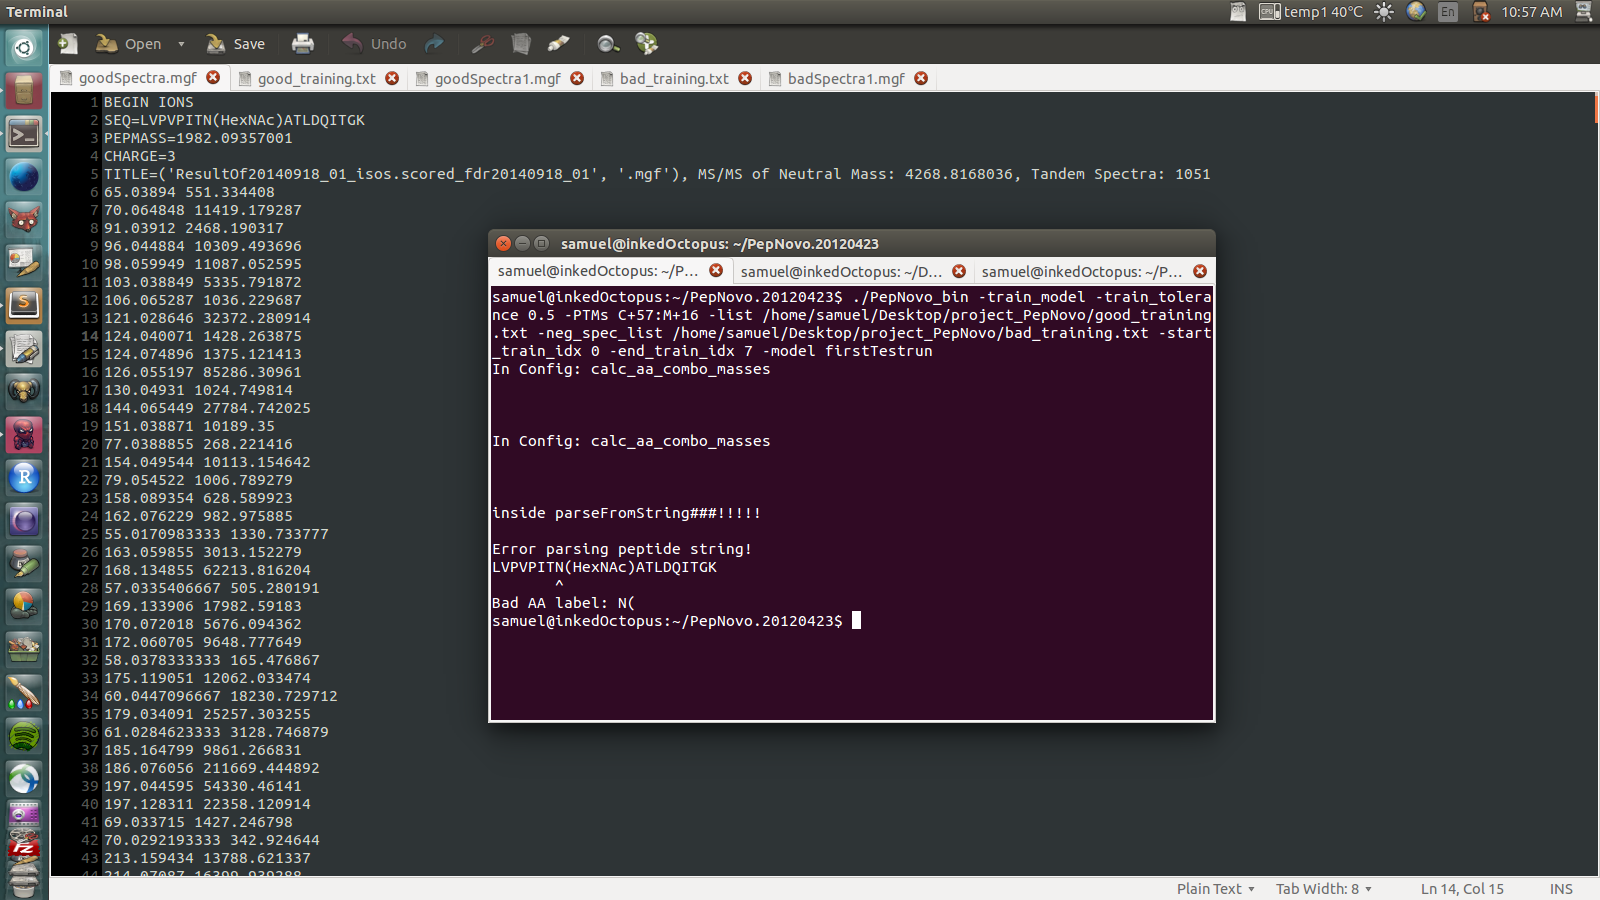Click the Open file button
The height and width of the screenshot is (900, 1600).
(x=128, y=44)
